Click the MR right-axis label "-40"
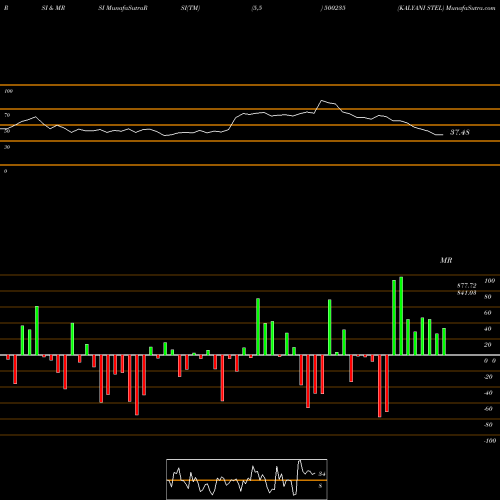 488,393
